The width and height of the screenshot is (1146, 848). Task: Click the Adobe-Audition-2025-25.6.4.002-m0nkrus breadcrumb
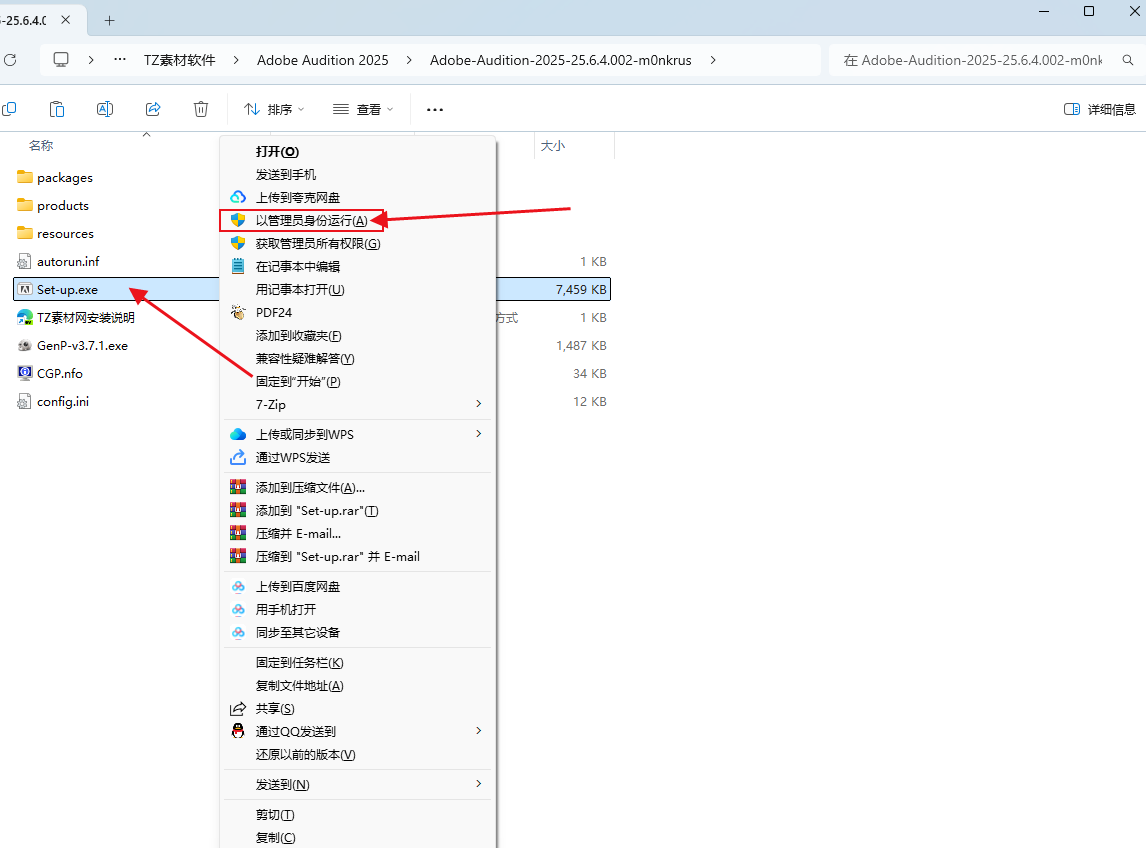(x=561, y=60)
